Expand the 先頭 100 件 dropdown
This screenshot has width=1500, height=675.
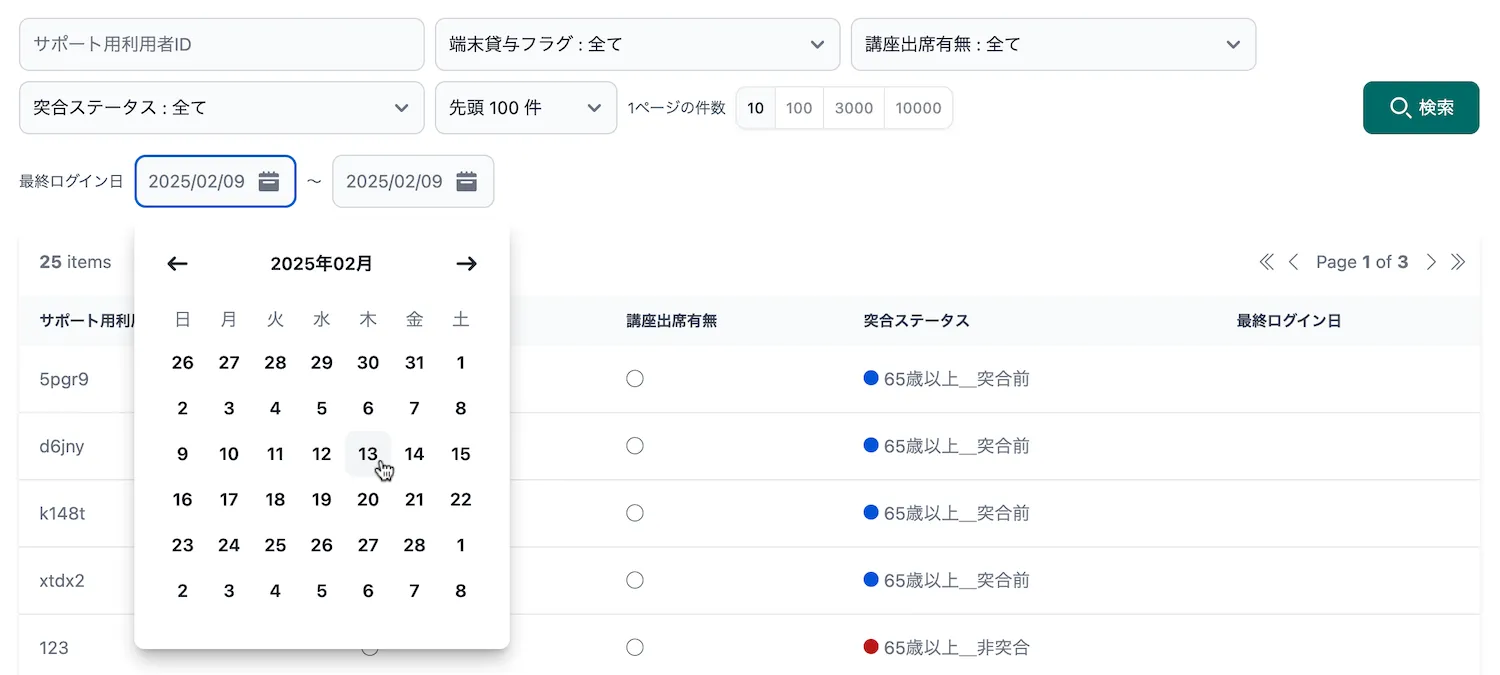[526, 107]
